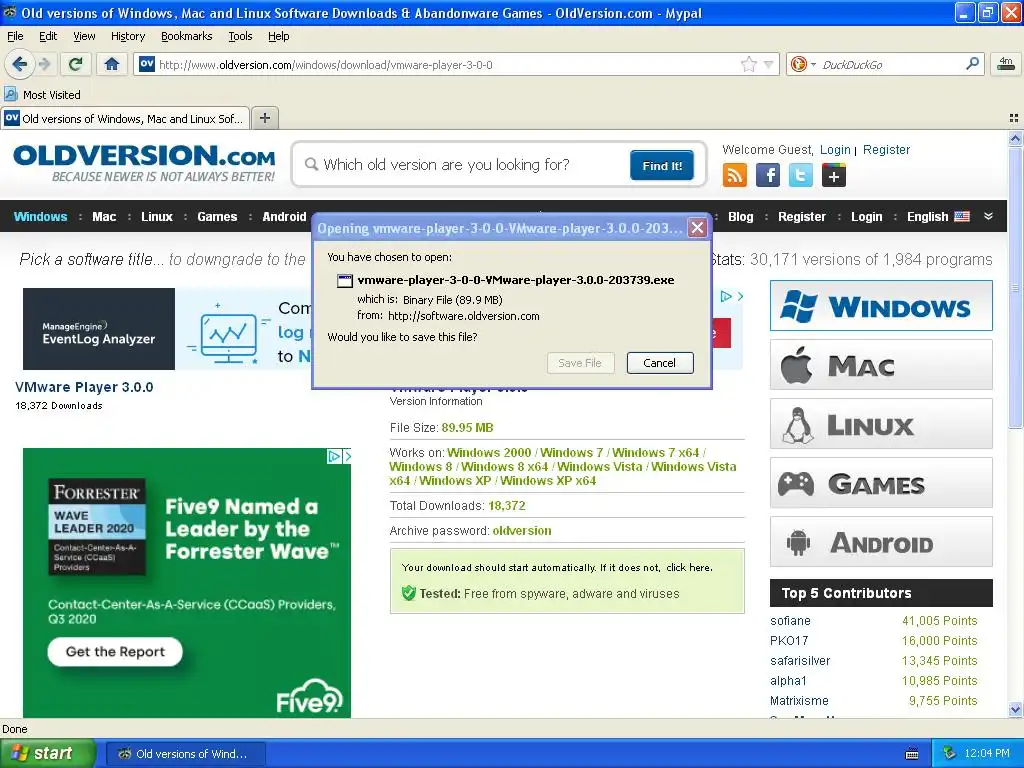Open the View menu

point(84,36)
